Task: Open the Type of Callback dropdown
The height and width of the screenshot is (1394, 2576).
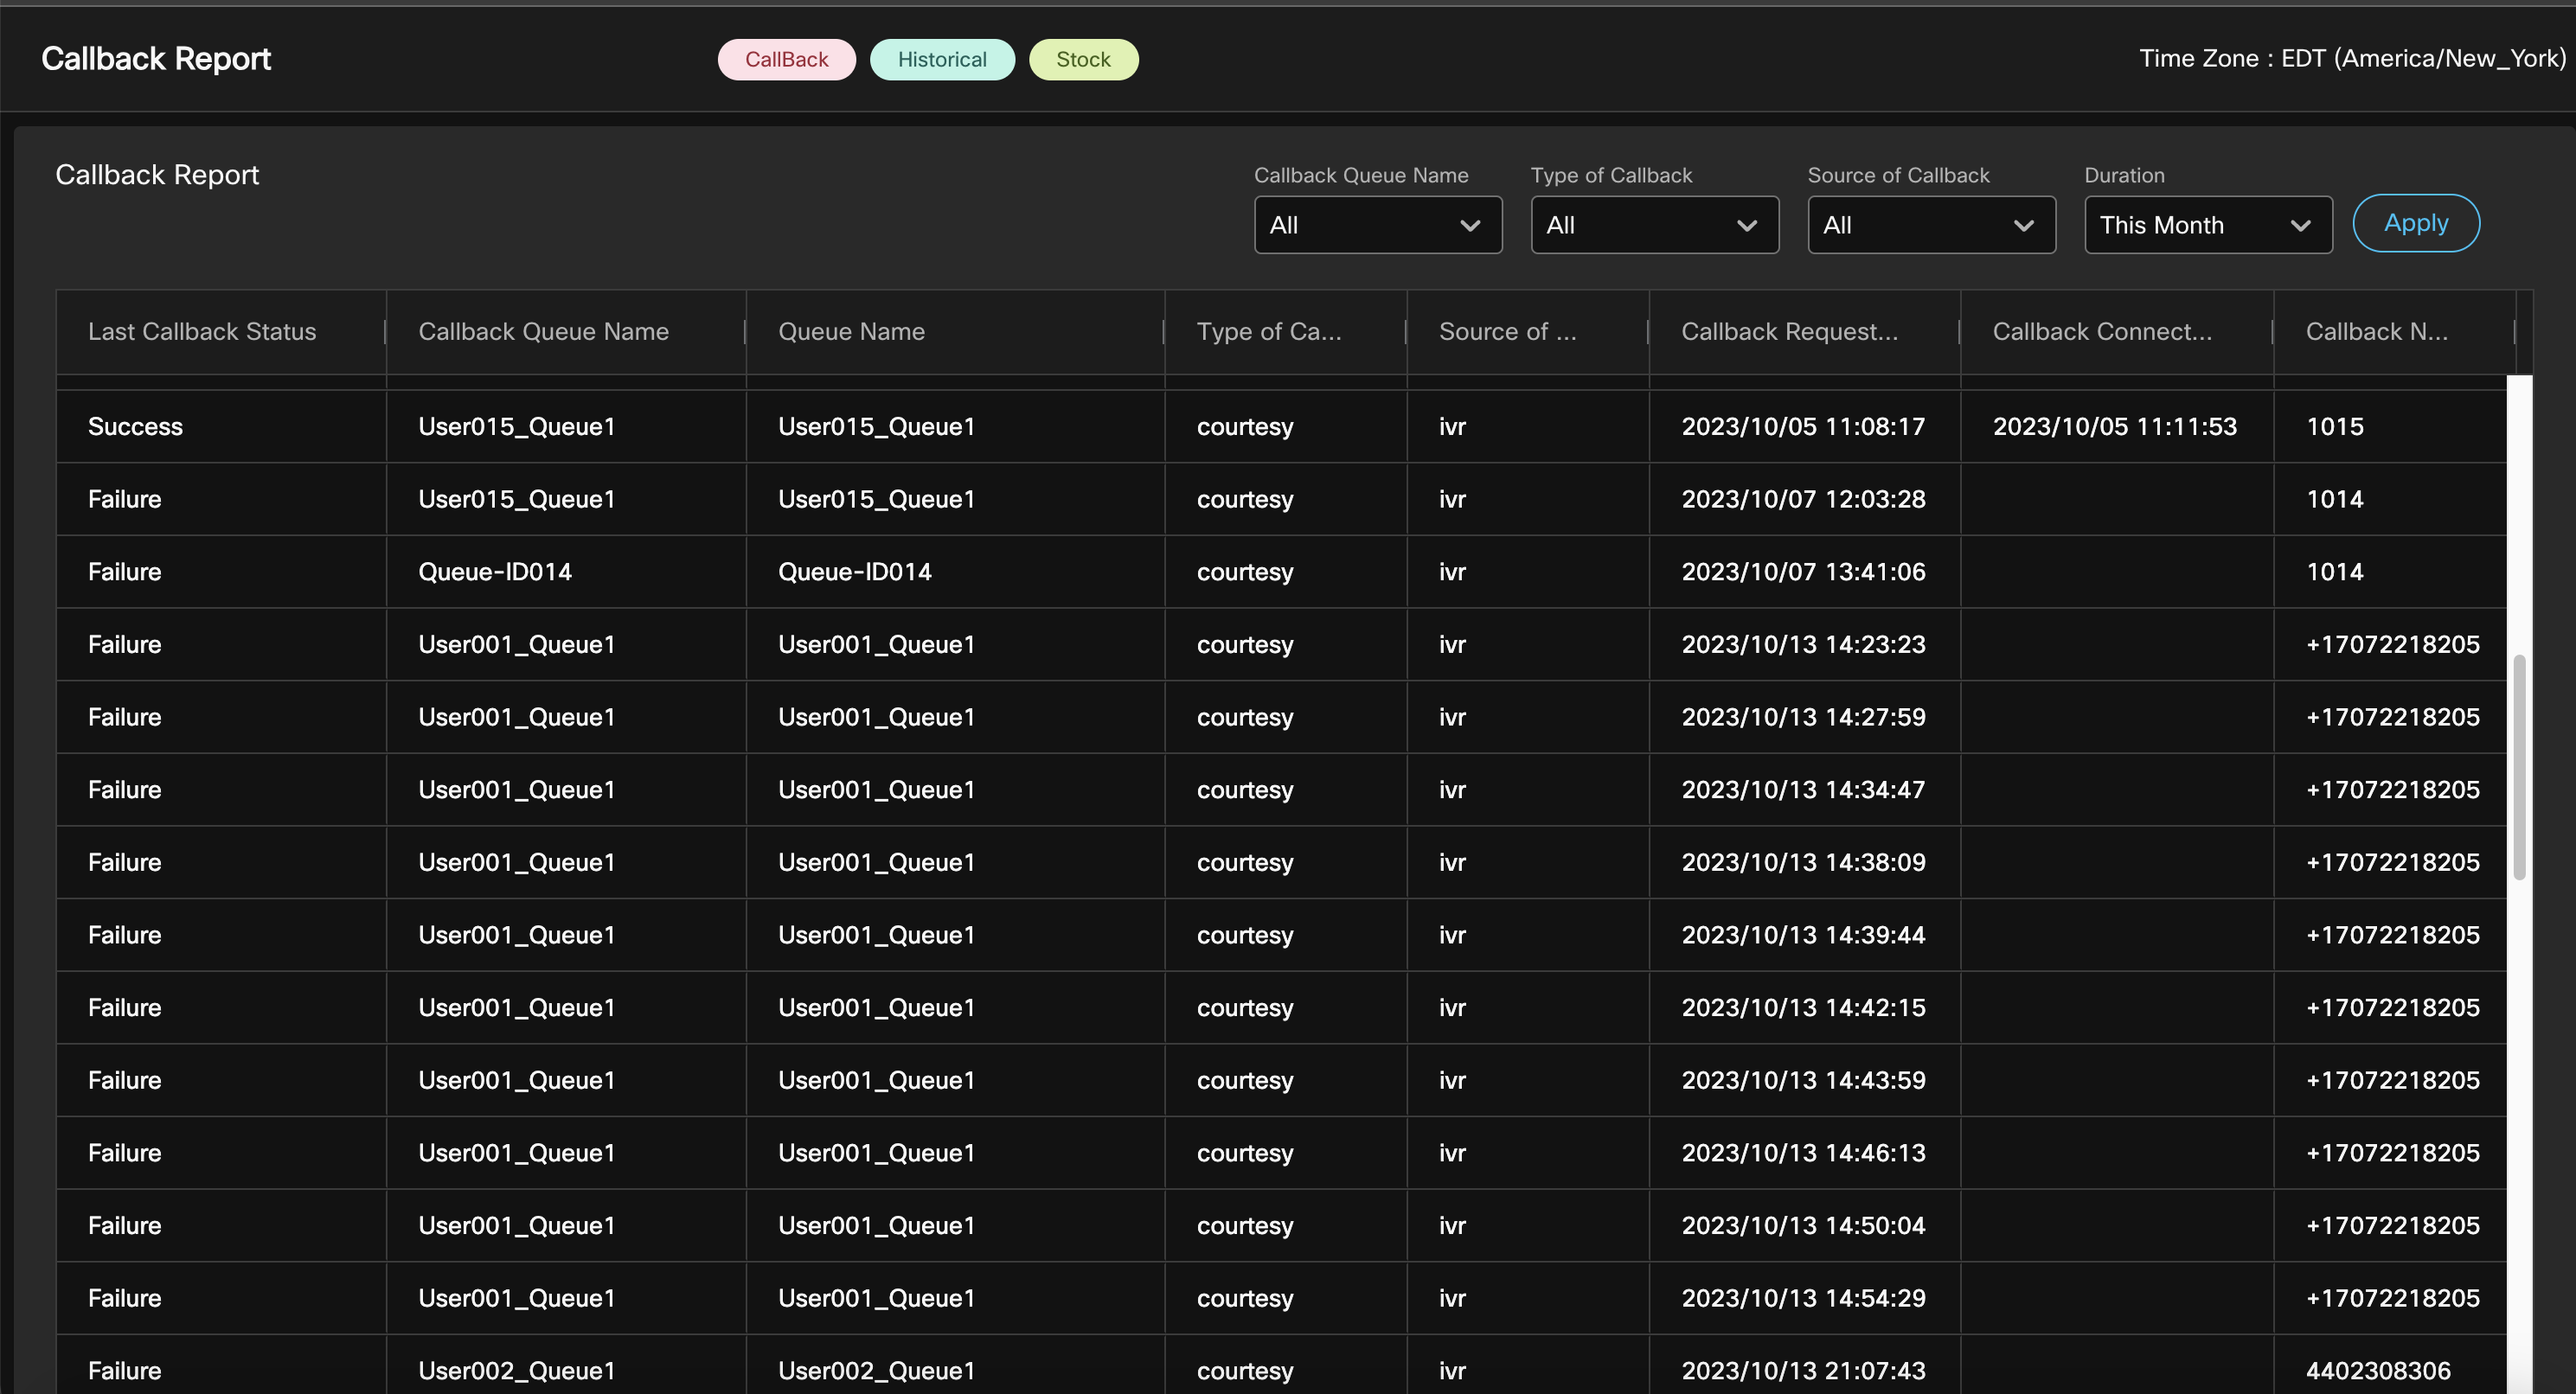Action: tap(1654, 225)
